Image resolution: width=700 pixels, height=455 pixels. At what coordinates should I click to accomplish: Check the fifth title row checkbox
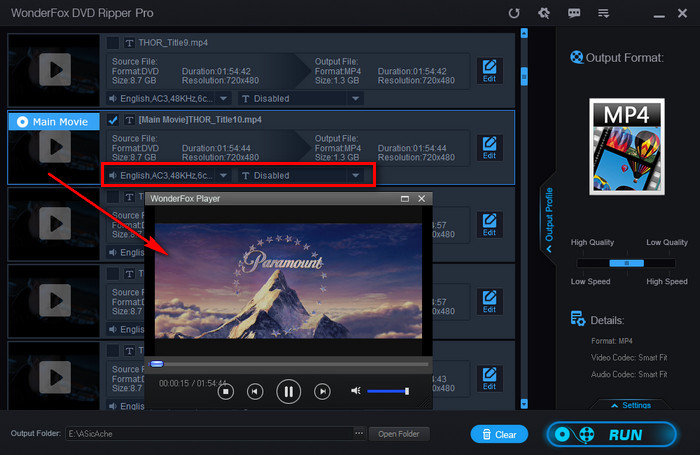[x=112, y=351]
